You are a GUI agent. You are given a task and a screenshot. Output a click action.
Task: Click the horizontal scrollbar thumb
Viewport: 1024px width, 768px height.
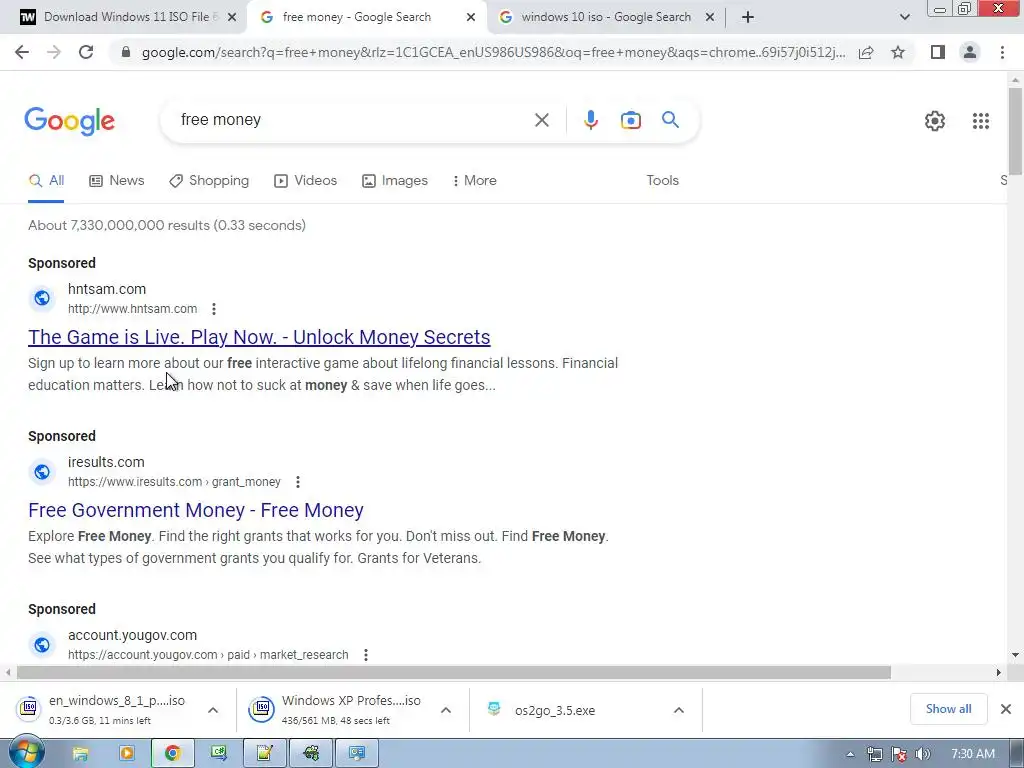[454, 673]
